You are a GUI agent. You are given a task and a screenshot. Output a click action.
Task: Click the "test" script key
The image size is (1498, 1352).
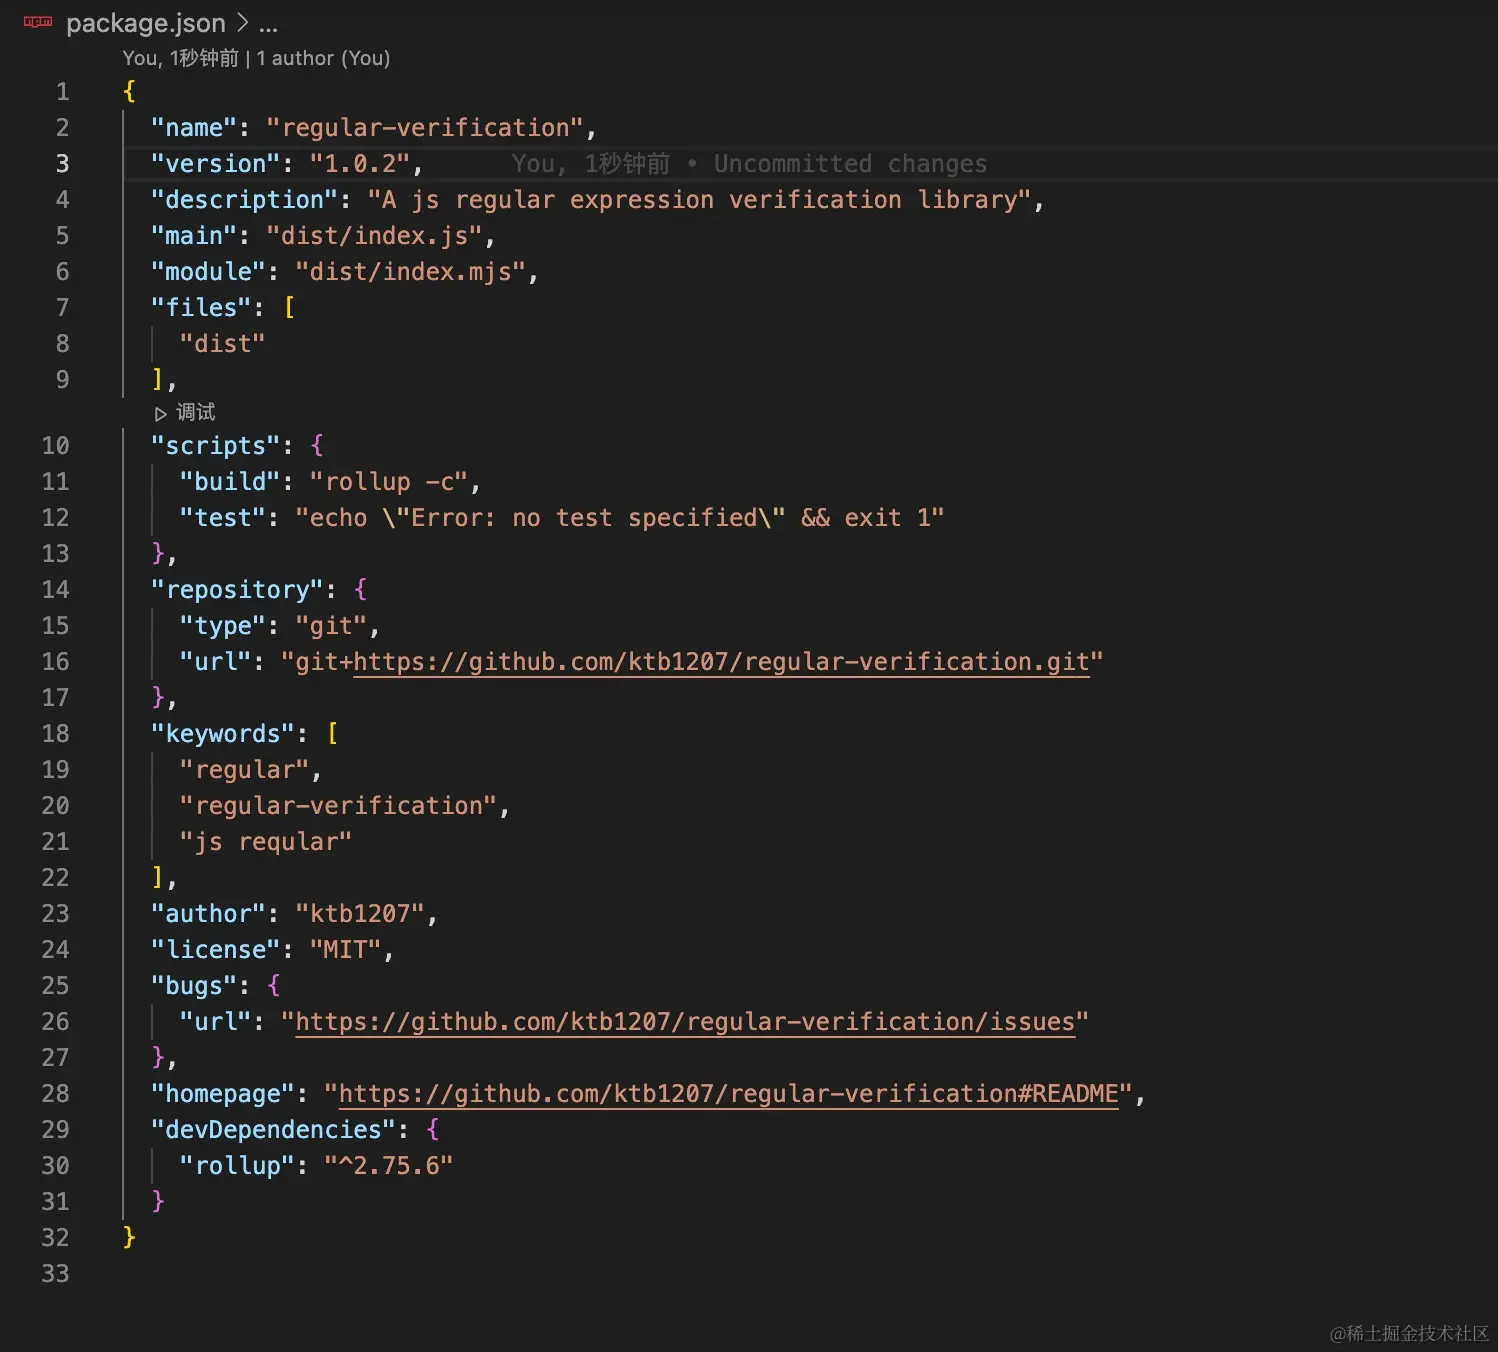pos(223,518)
